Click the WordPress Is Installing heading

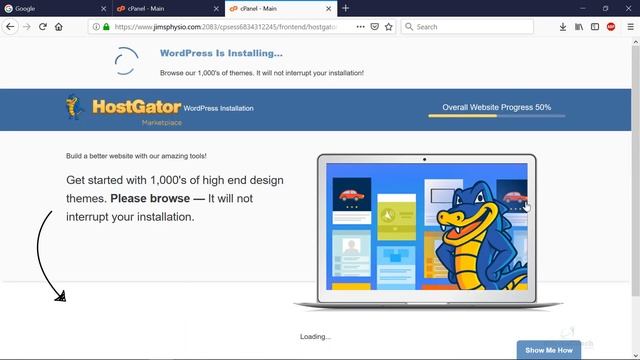(221, 53)
